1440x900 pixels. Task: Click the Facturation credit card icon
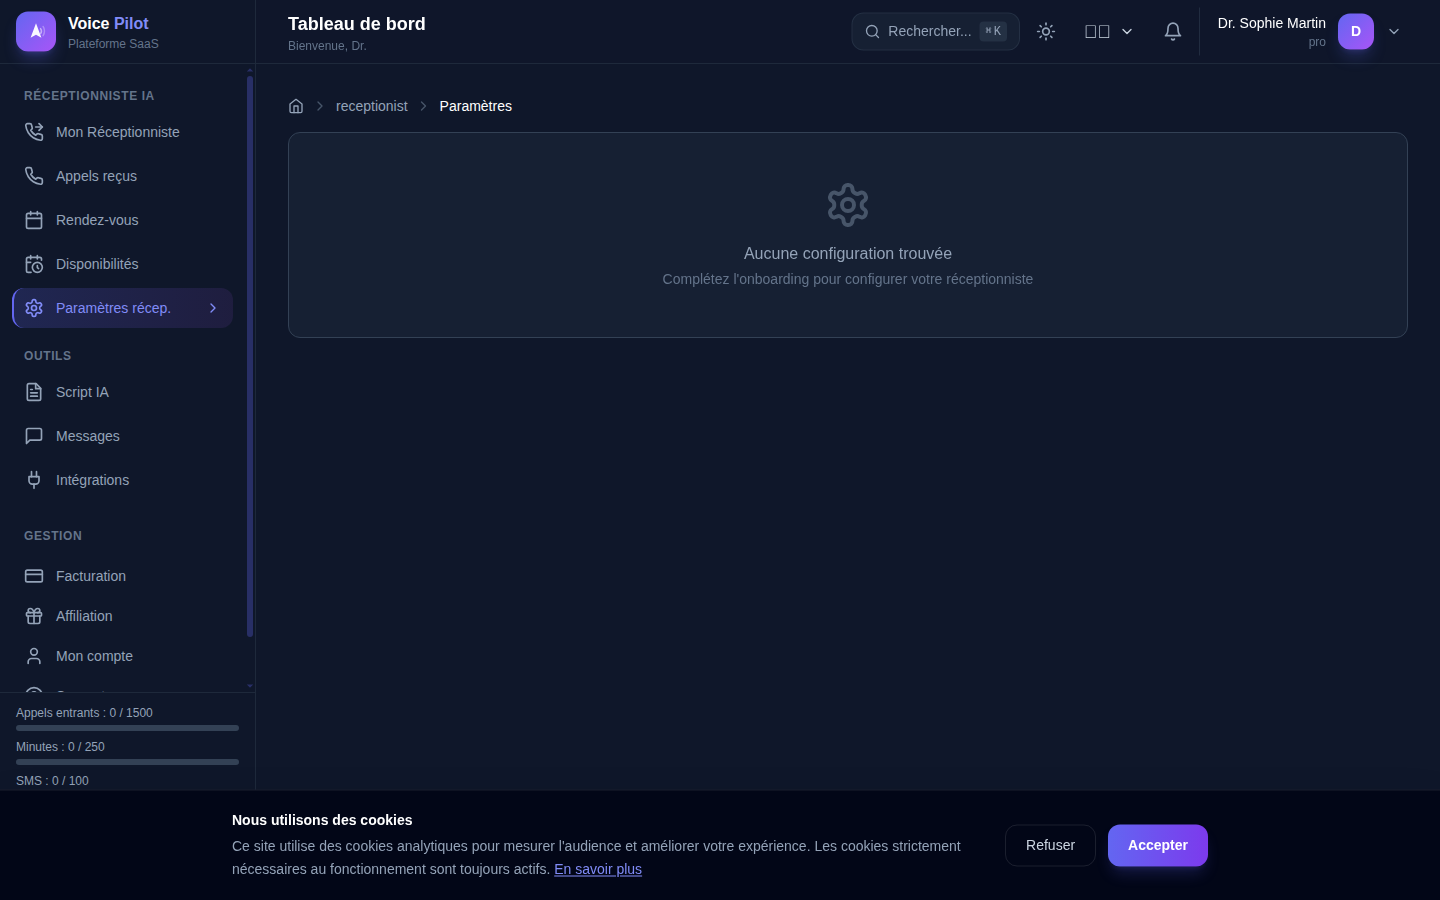[34, 576]
